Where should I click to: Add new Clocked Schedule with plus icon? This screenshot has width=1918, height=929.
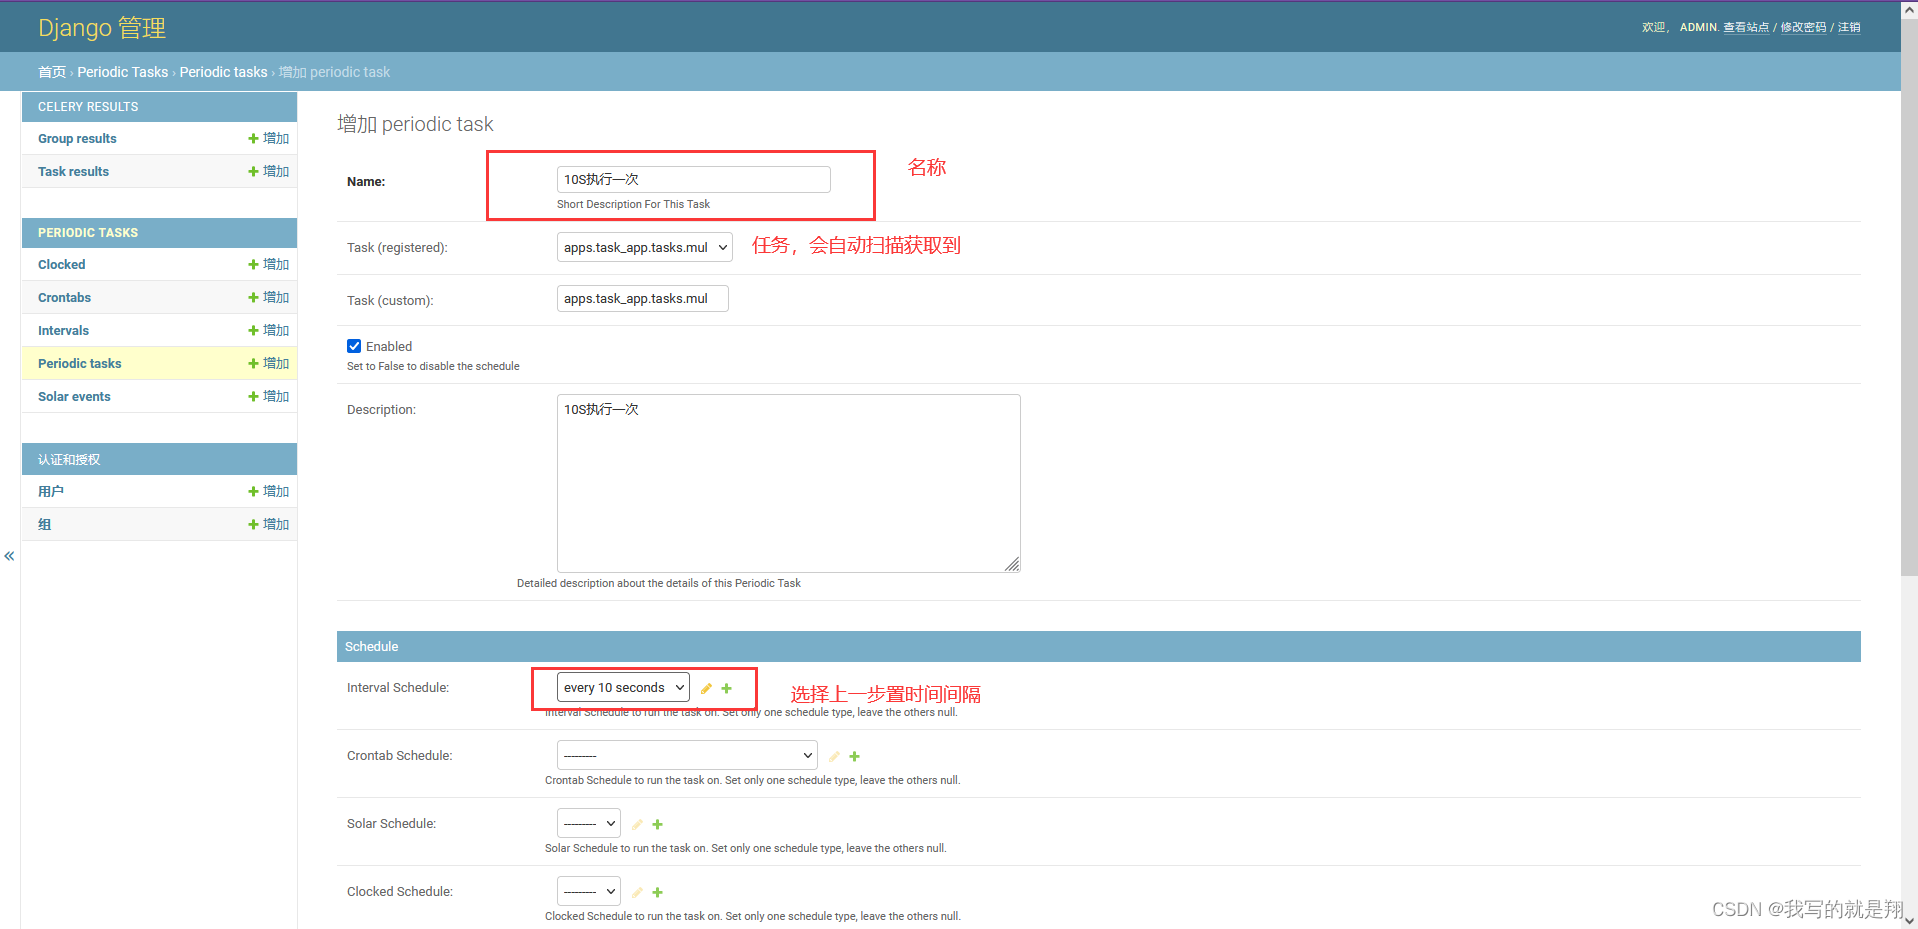click(x=658, y=892)
